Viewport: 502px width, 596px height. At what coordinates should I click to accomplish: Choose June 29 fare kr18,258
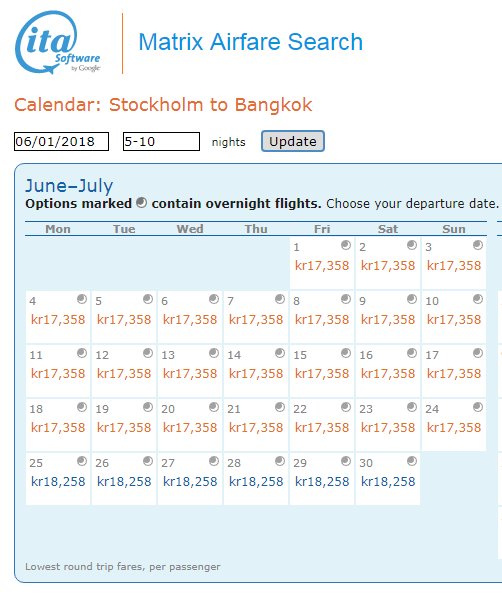click(322, 482)
